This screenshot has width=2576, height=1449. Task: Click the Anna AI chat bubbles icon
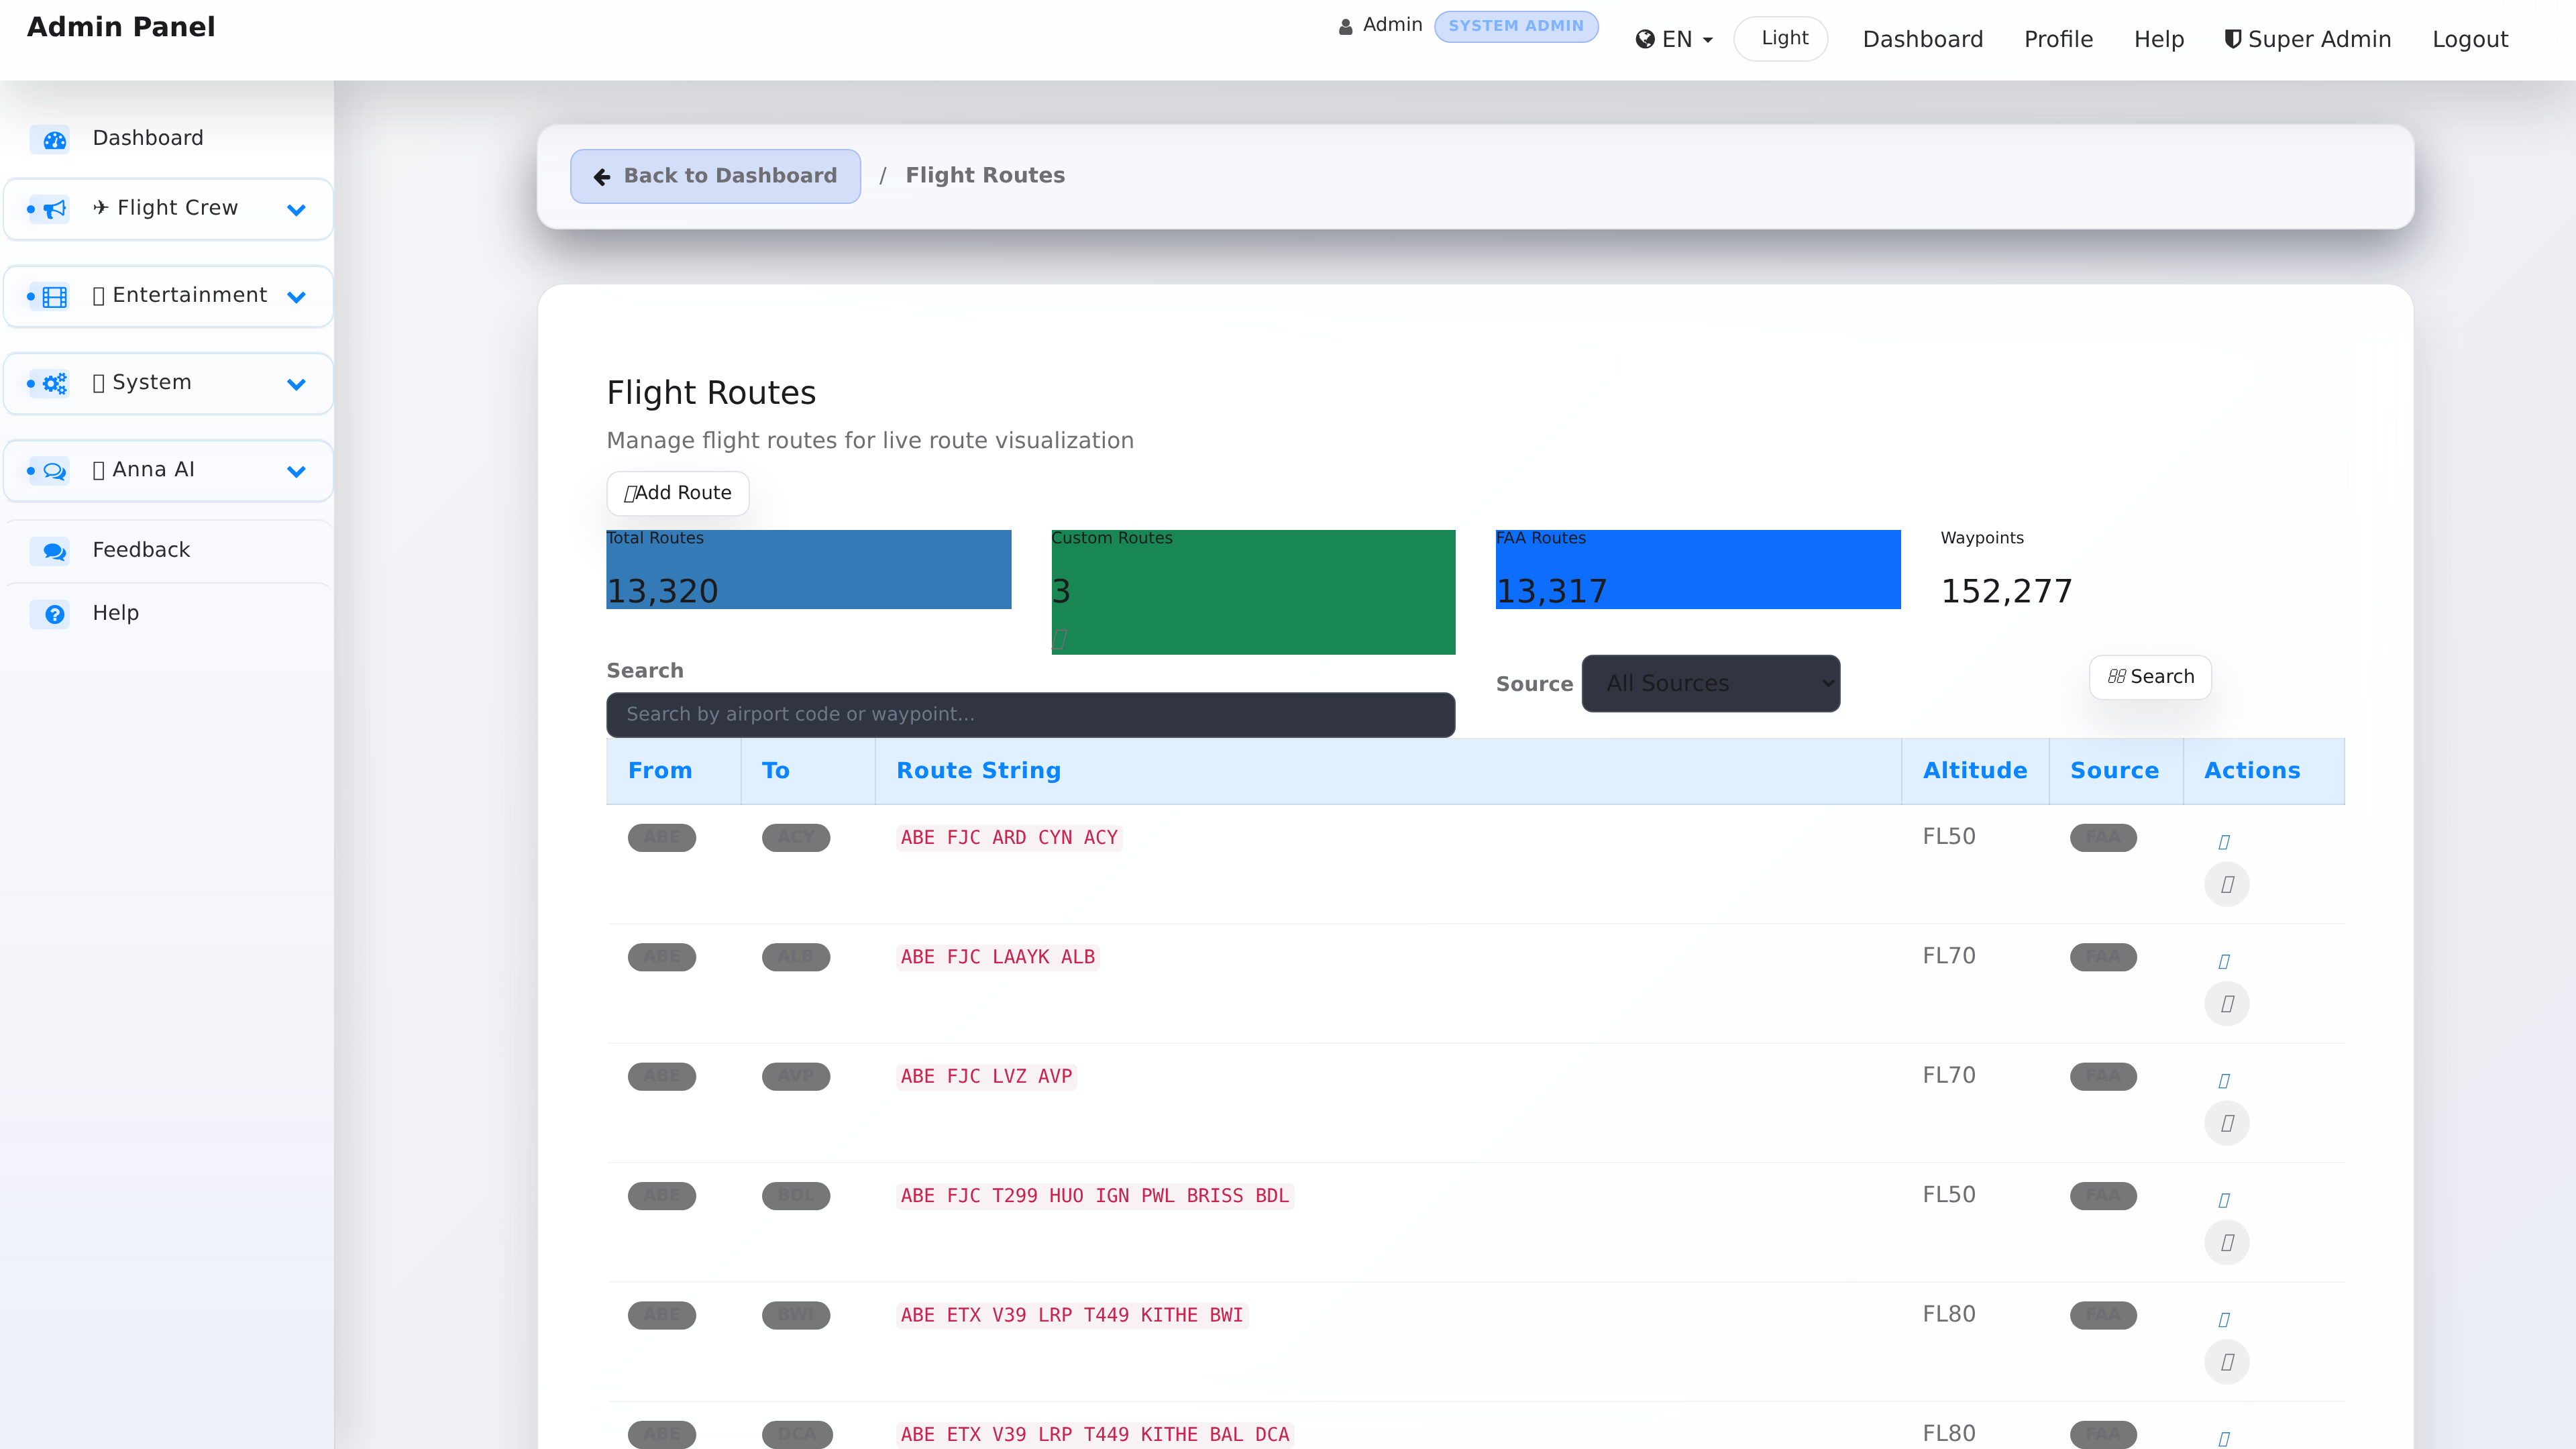click(x=55, y=471)
